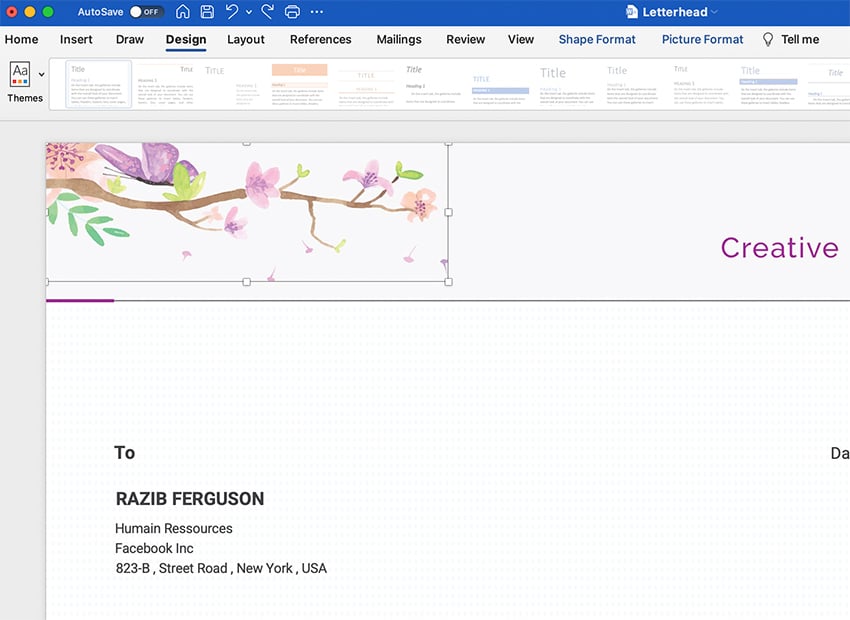This screenshot has width=850, height=620.
Task: Open more commands via the ellipsis icon
Action: point(316,11)
